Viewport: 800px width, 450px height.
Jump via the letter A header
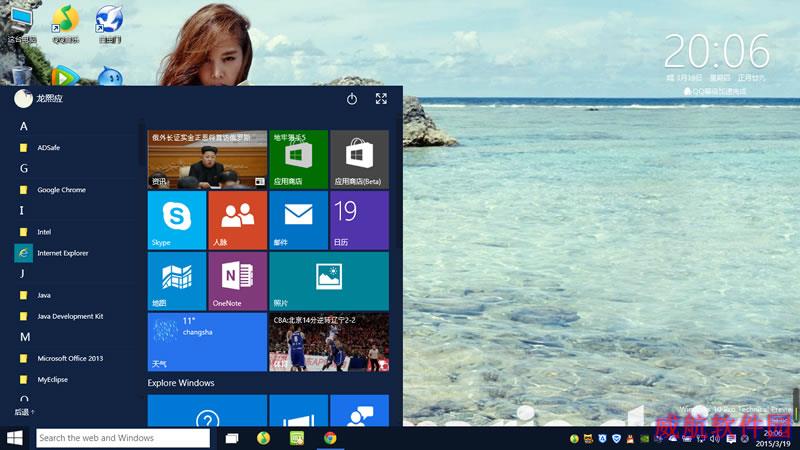coord(23,127)
